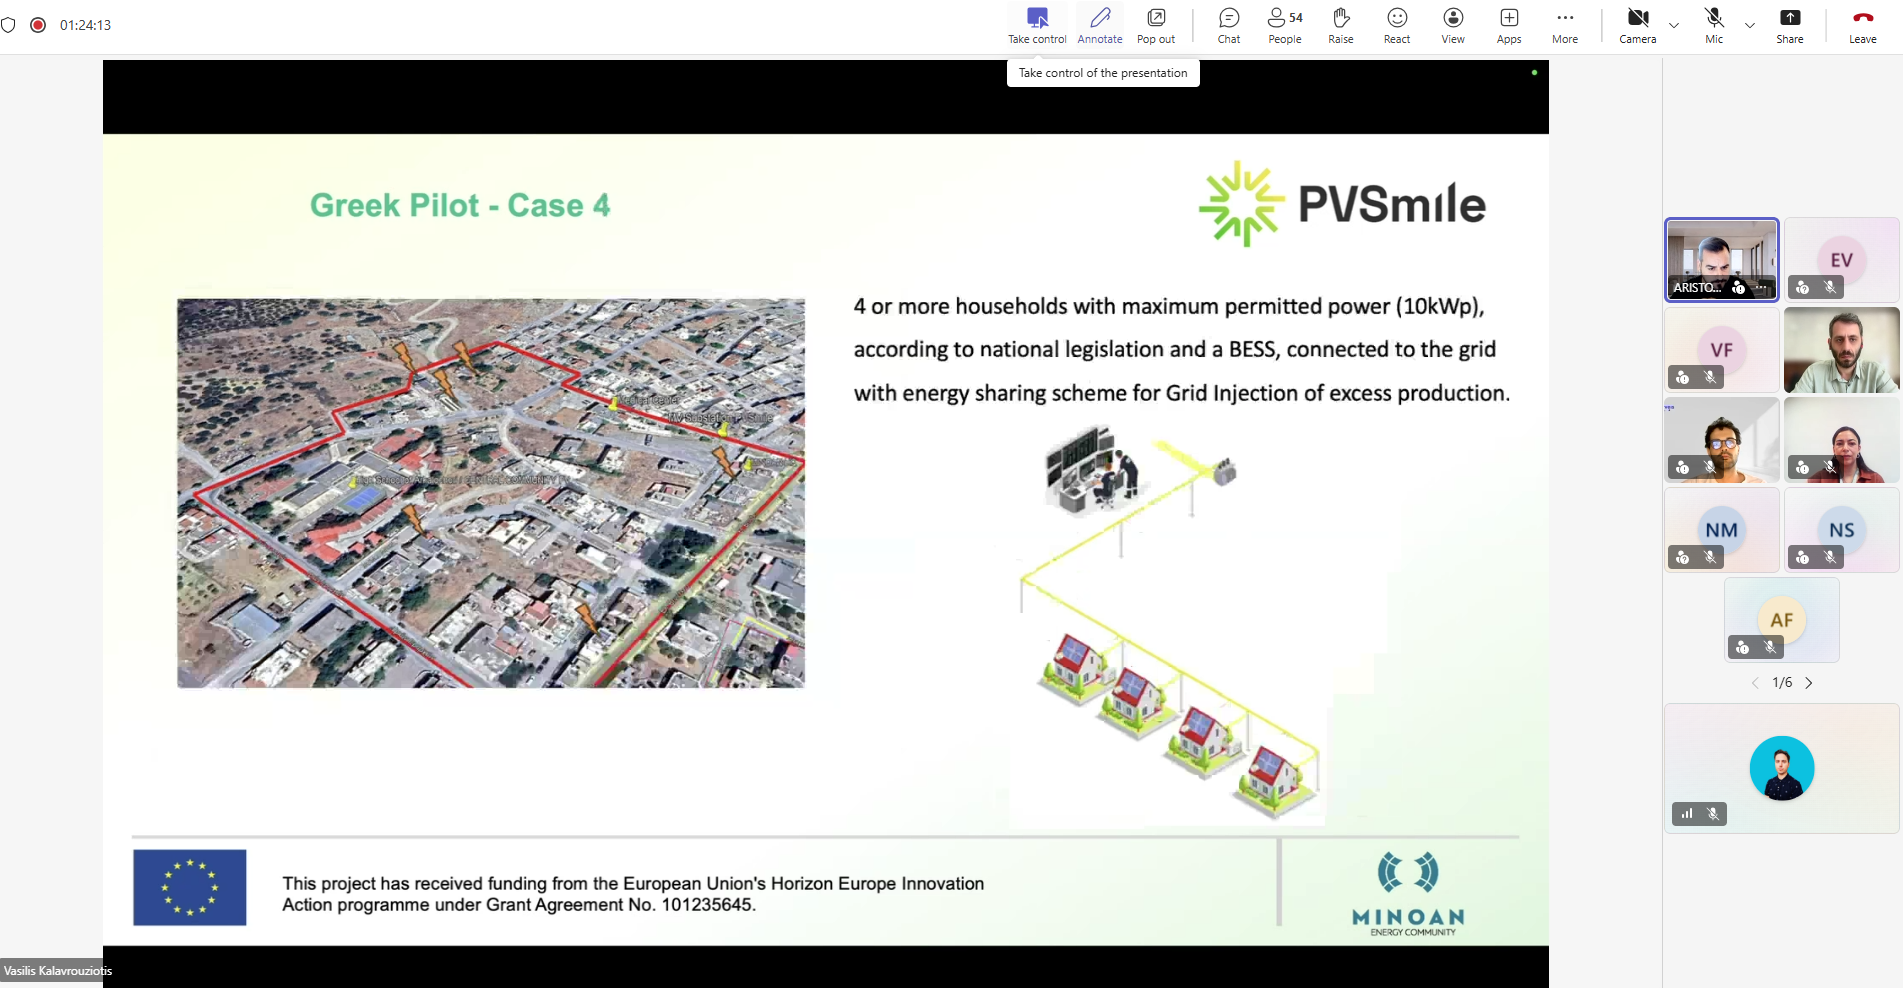This screenshot has width=1903, height=988.
Task: Click the muted mic icon on NS tile
Action: click(1830, 557)
